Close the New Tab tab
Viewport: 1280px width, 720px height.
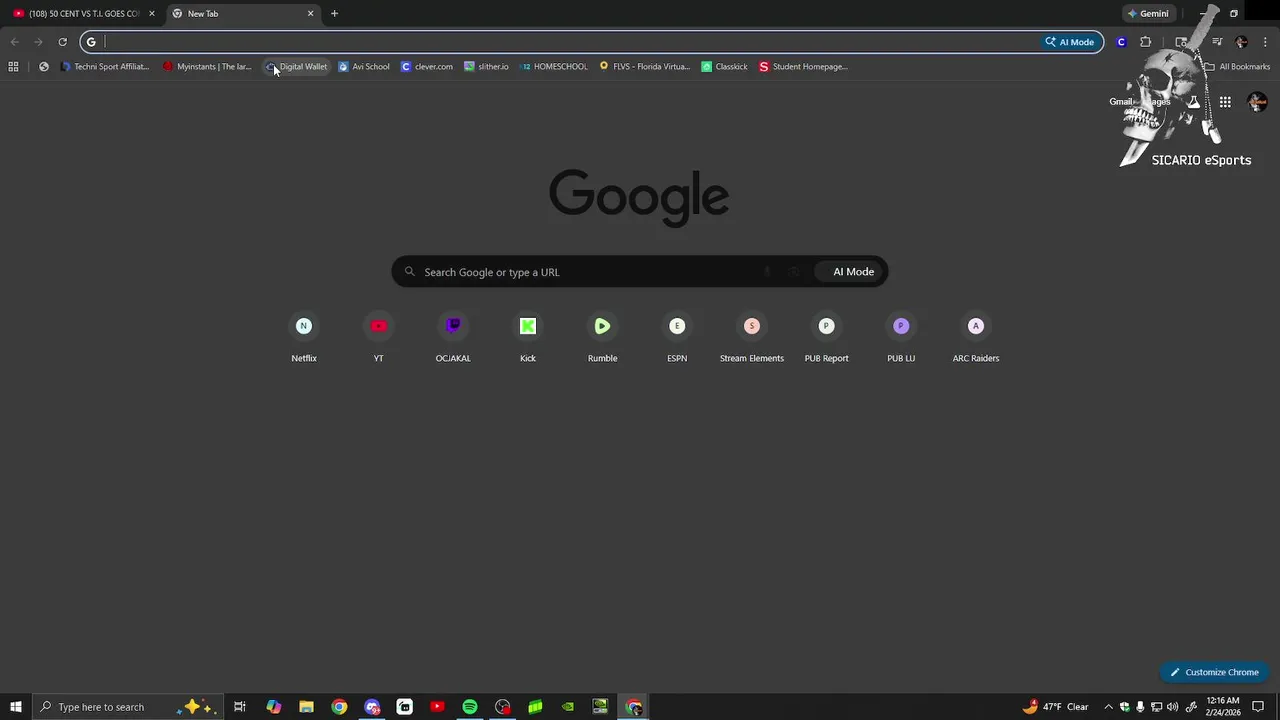[x=310, y=14]
